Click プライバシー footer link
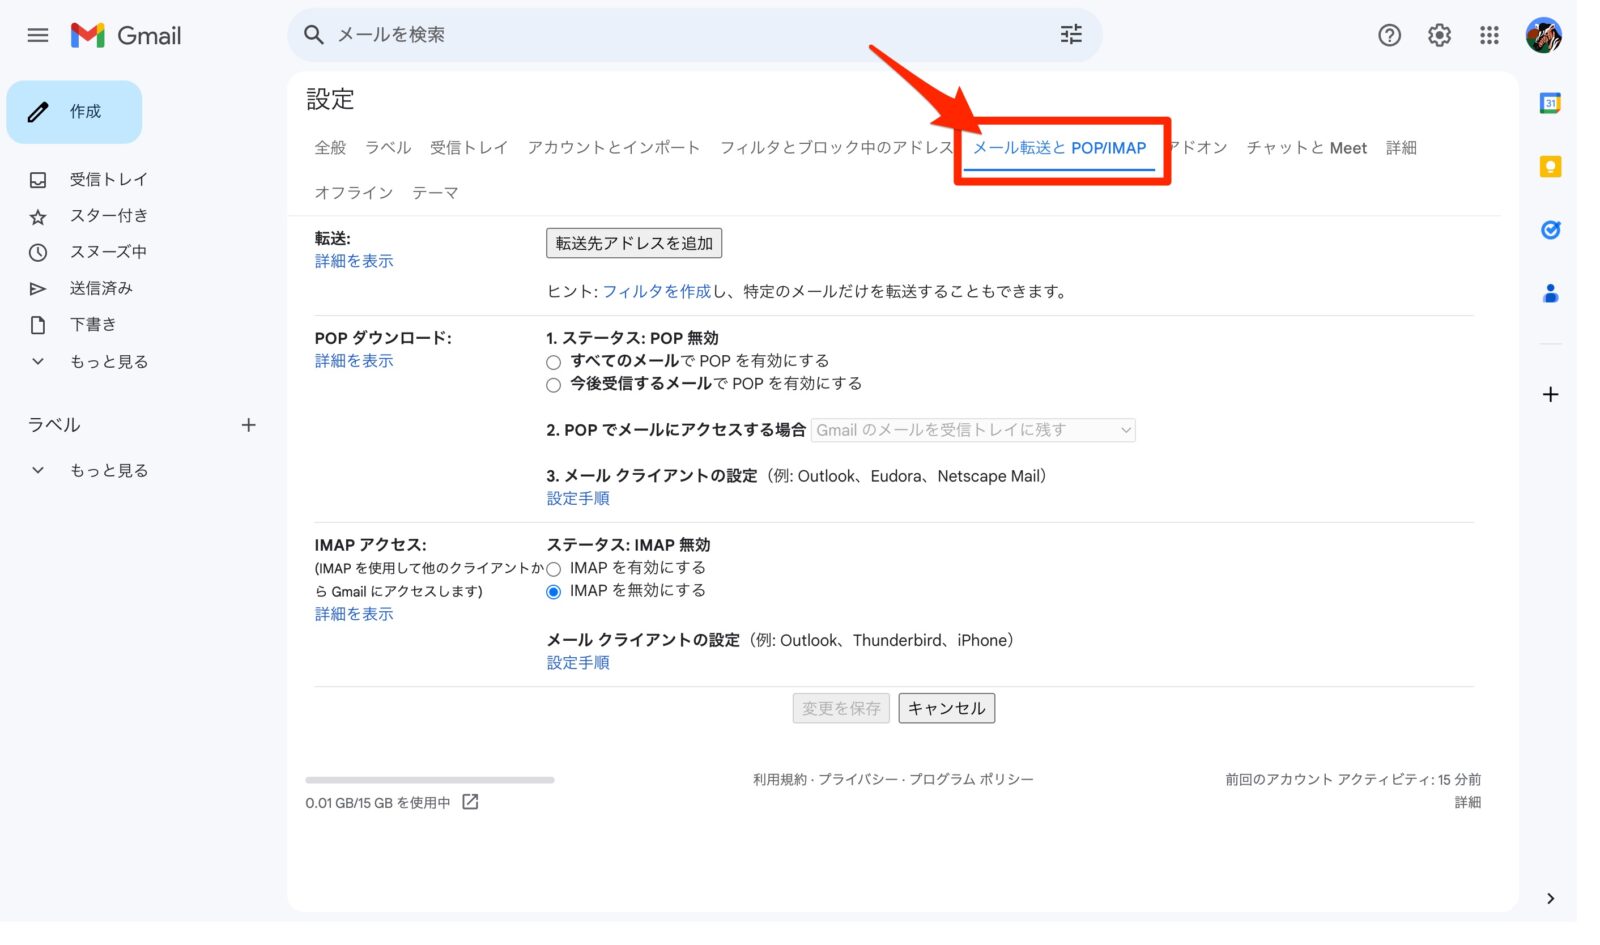The image size is (1600, 945). (x=858, y=780)
